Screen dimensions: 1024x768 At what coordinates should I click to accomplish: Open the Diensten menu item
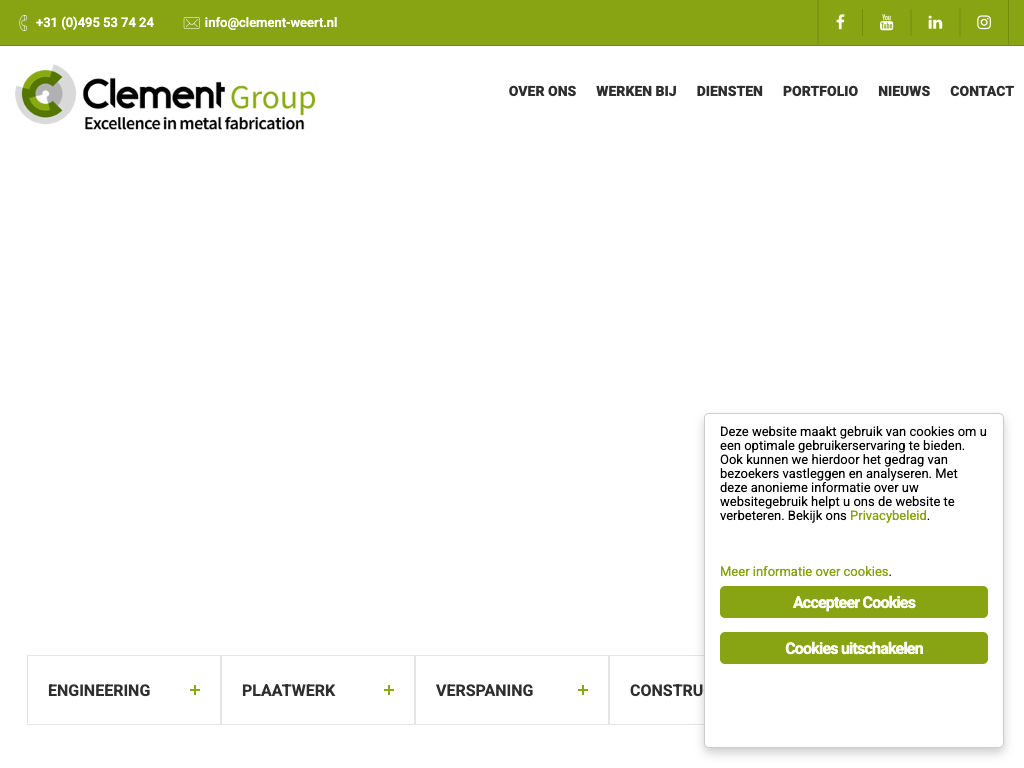729,91
